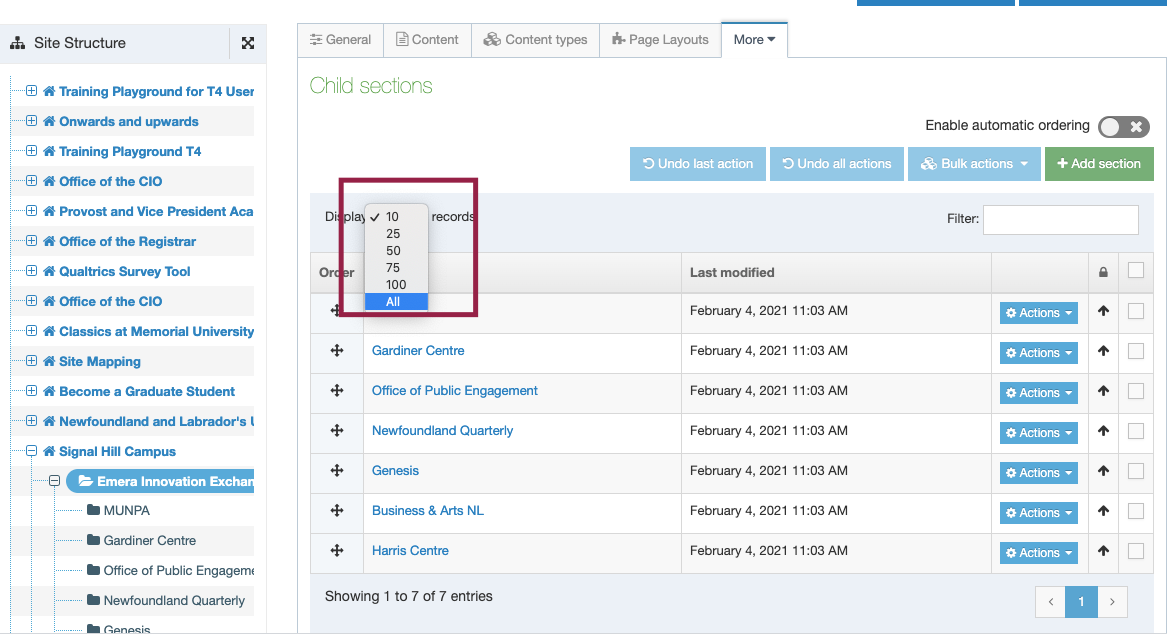This screenshot has height=635, width=1167.
Task: Switch to the General tab
Action: pos(340,39)
